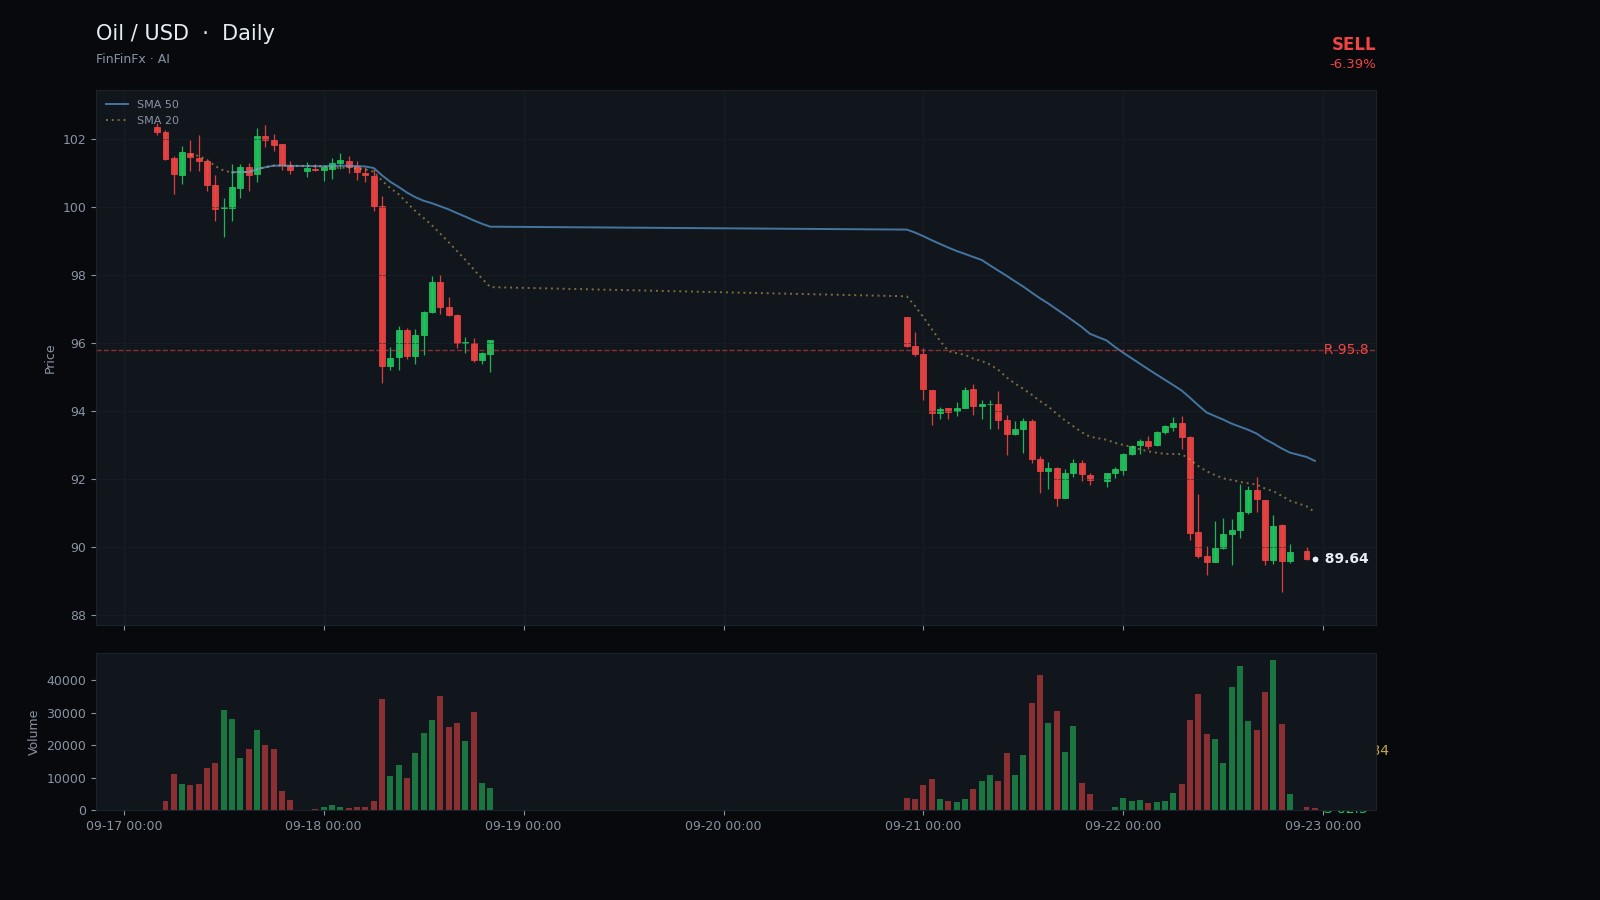
Task: Click the 96 price axis tick
Action: (79, 344)
